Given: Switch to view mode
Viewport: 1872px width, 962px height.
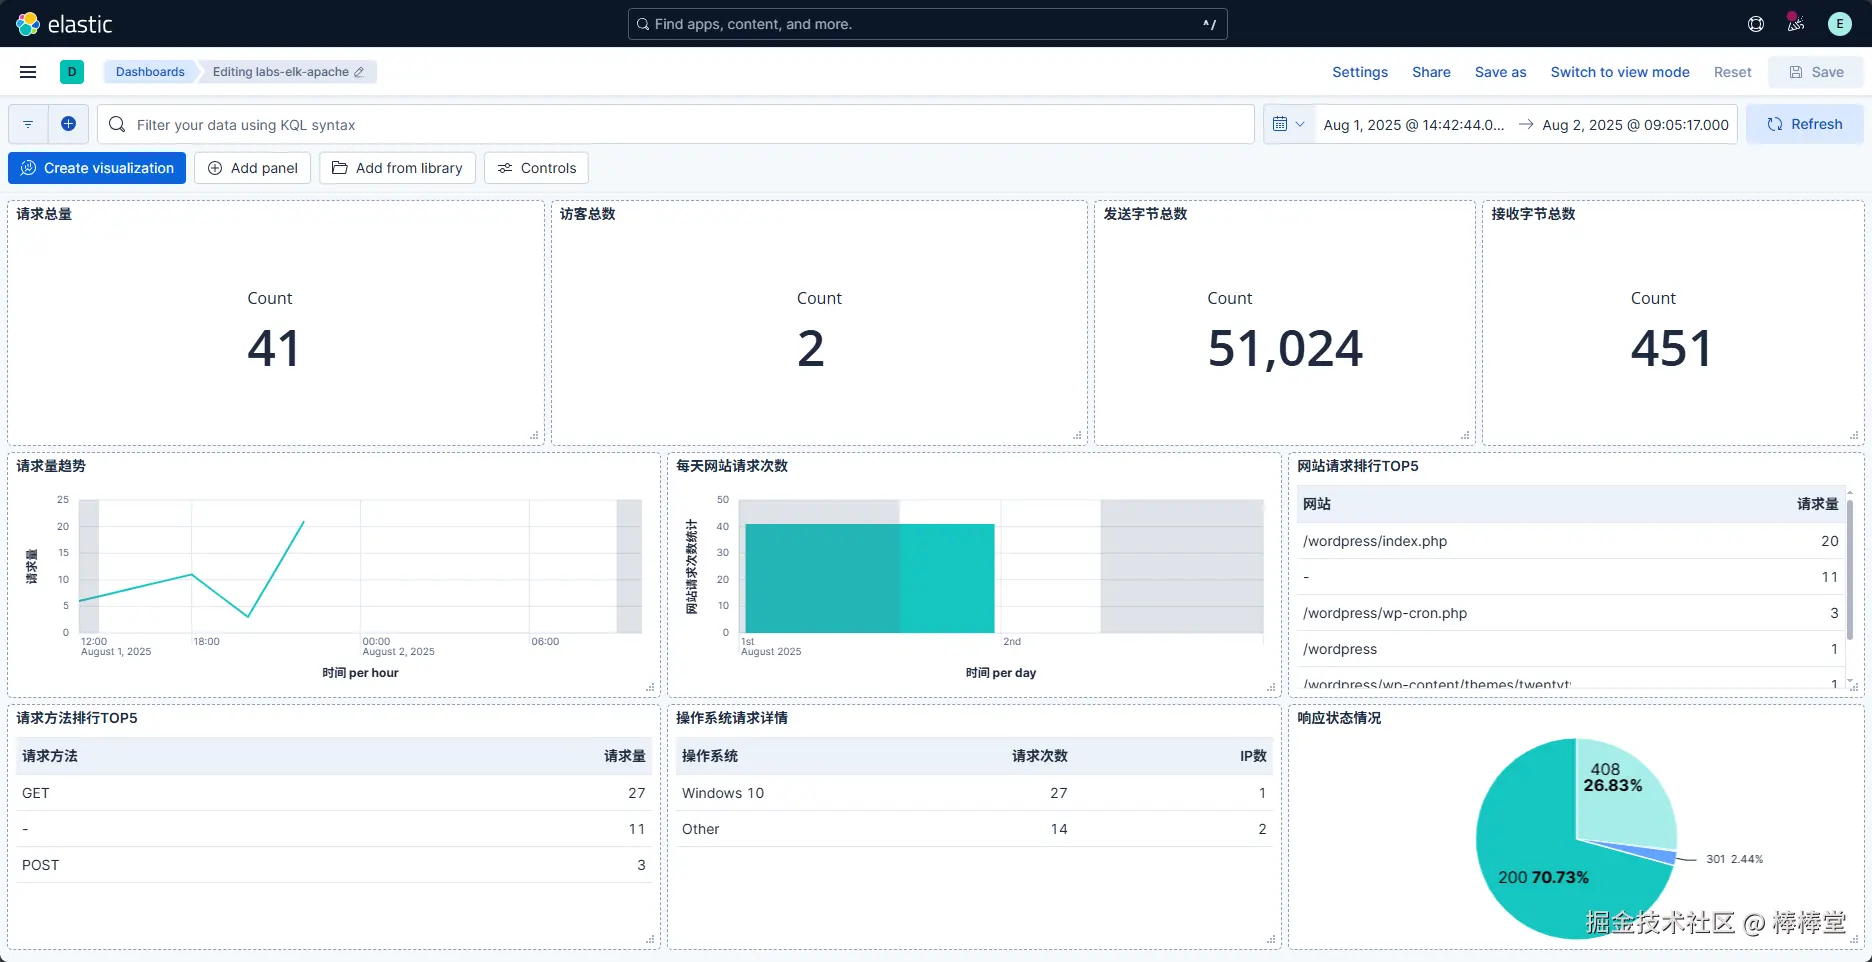Looking at the screenshot, I should 1620,72.
